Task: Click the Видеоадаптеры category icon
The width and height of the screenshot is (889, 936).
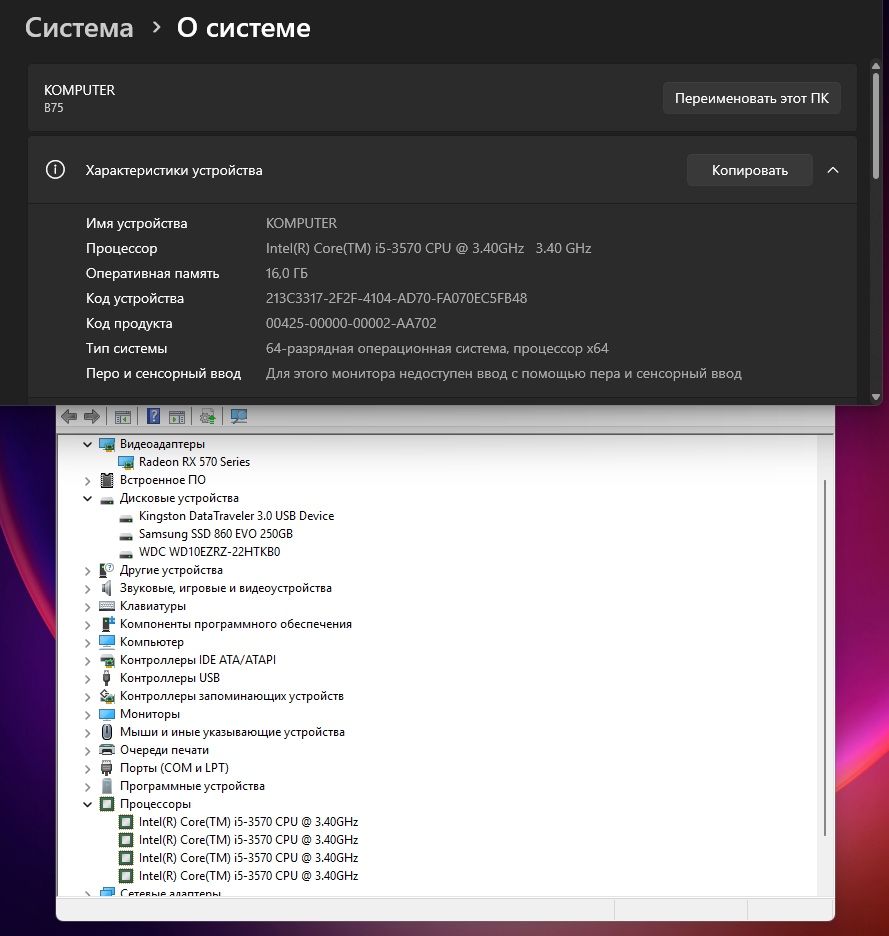Action: (107, 444)
